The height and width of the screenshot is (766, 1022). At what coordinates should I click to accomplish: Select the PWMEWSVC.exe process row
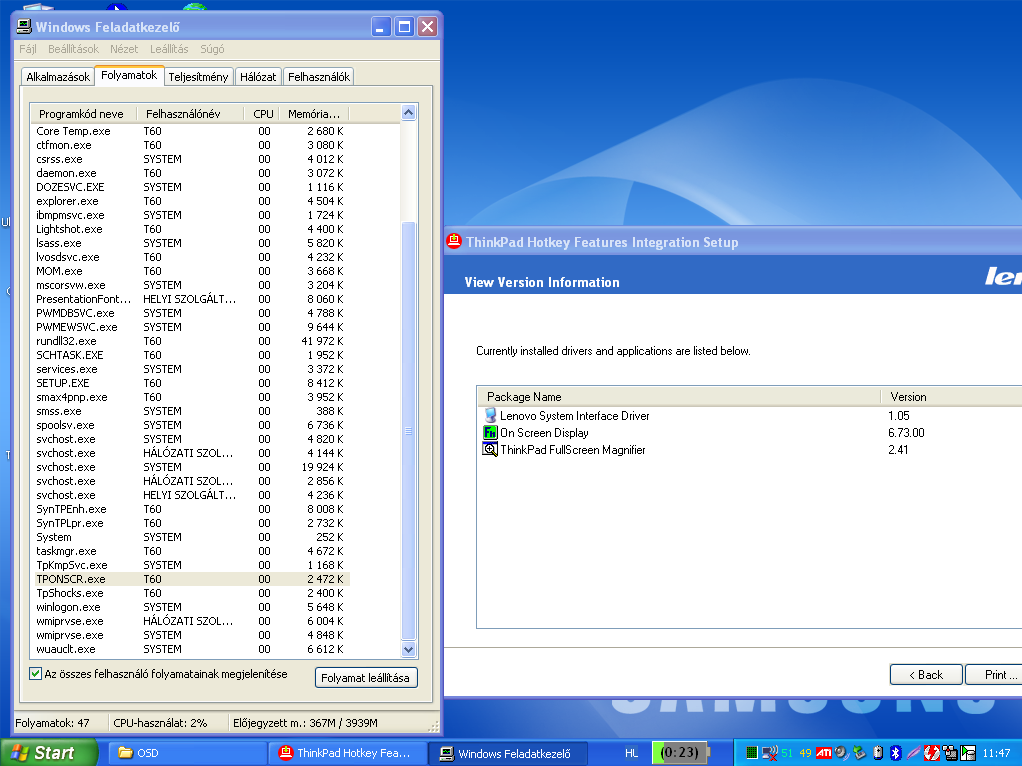tap(192, 327)
